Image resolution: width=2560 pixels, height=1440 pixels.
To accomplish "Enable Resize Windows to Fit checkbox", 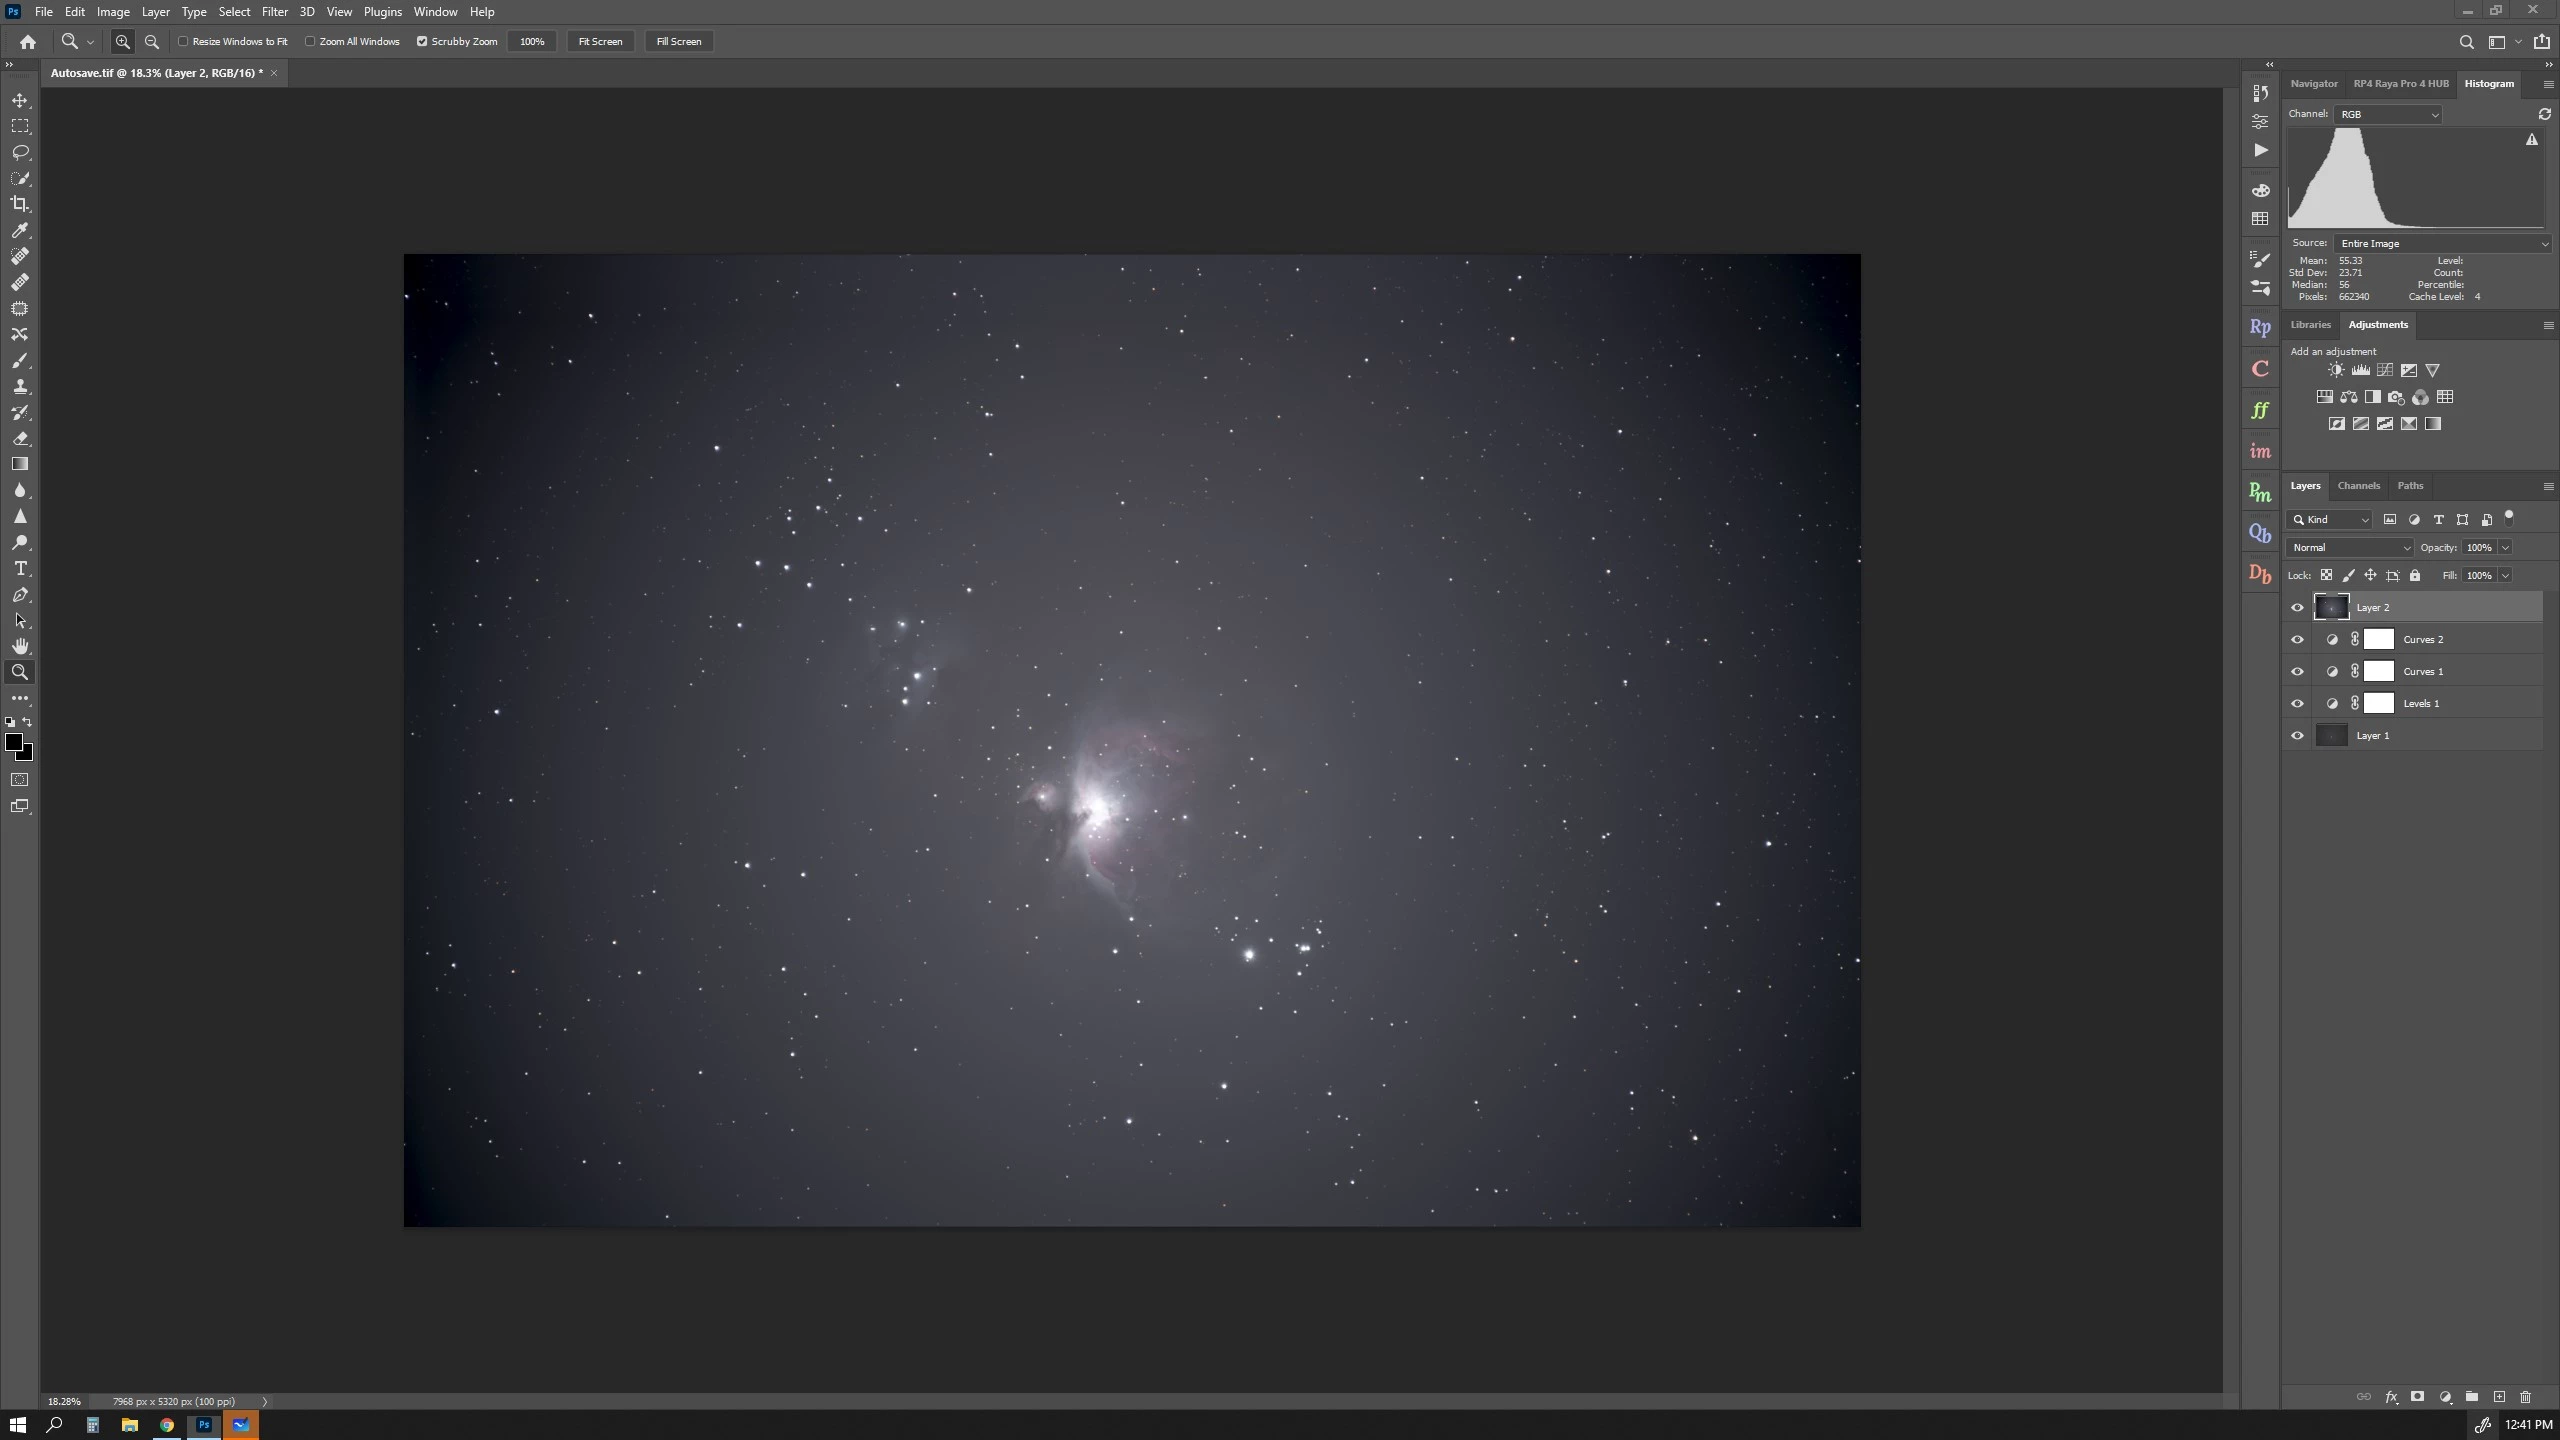I will click(184, 41).
